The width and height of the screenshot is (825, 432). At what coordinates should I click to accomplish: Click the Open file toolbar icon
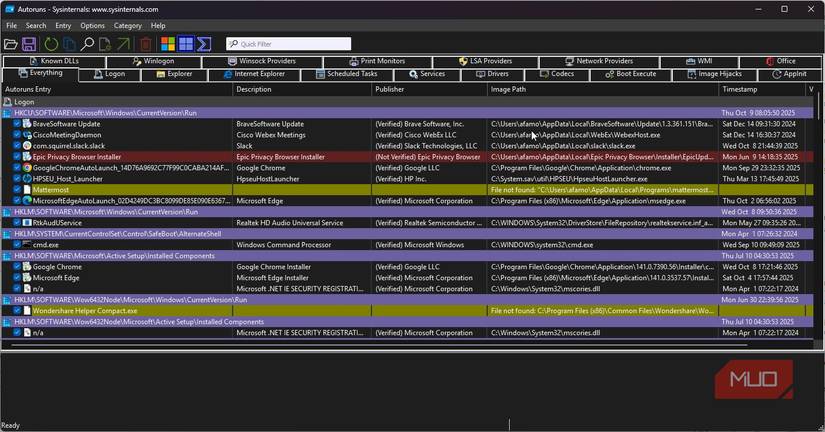(x=11, y=44)
